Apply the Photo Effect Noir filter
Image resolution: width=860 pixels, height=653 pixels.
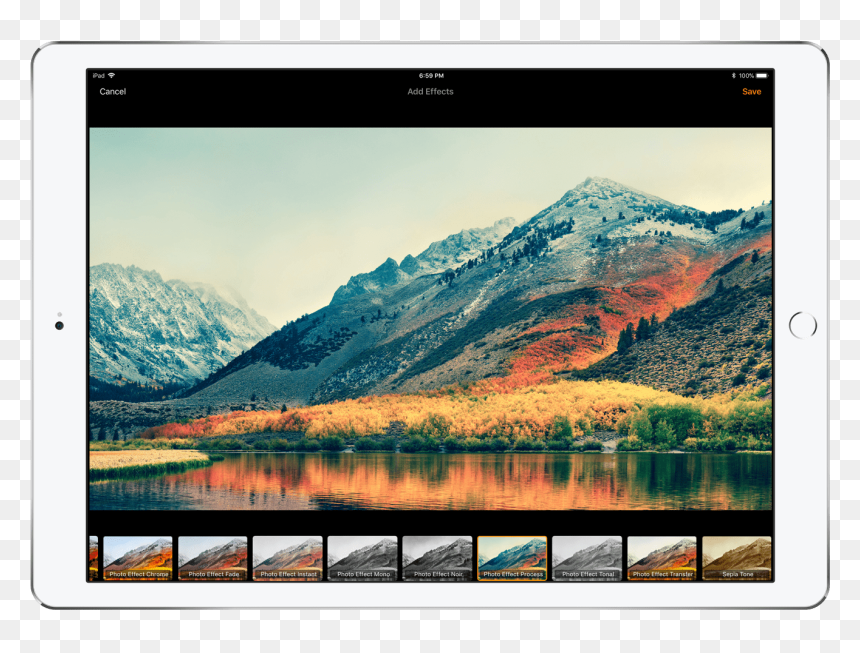[x=437, y=558]
